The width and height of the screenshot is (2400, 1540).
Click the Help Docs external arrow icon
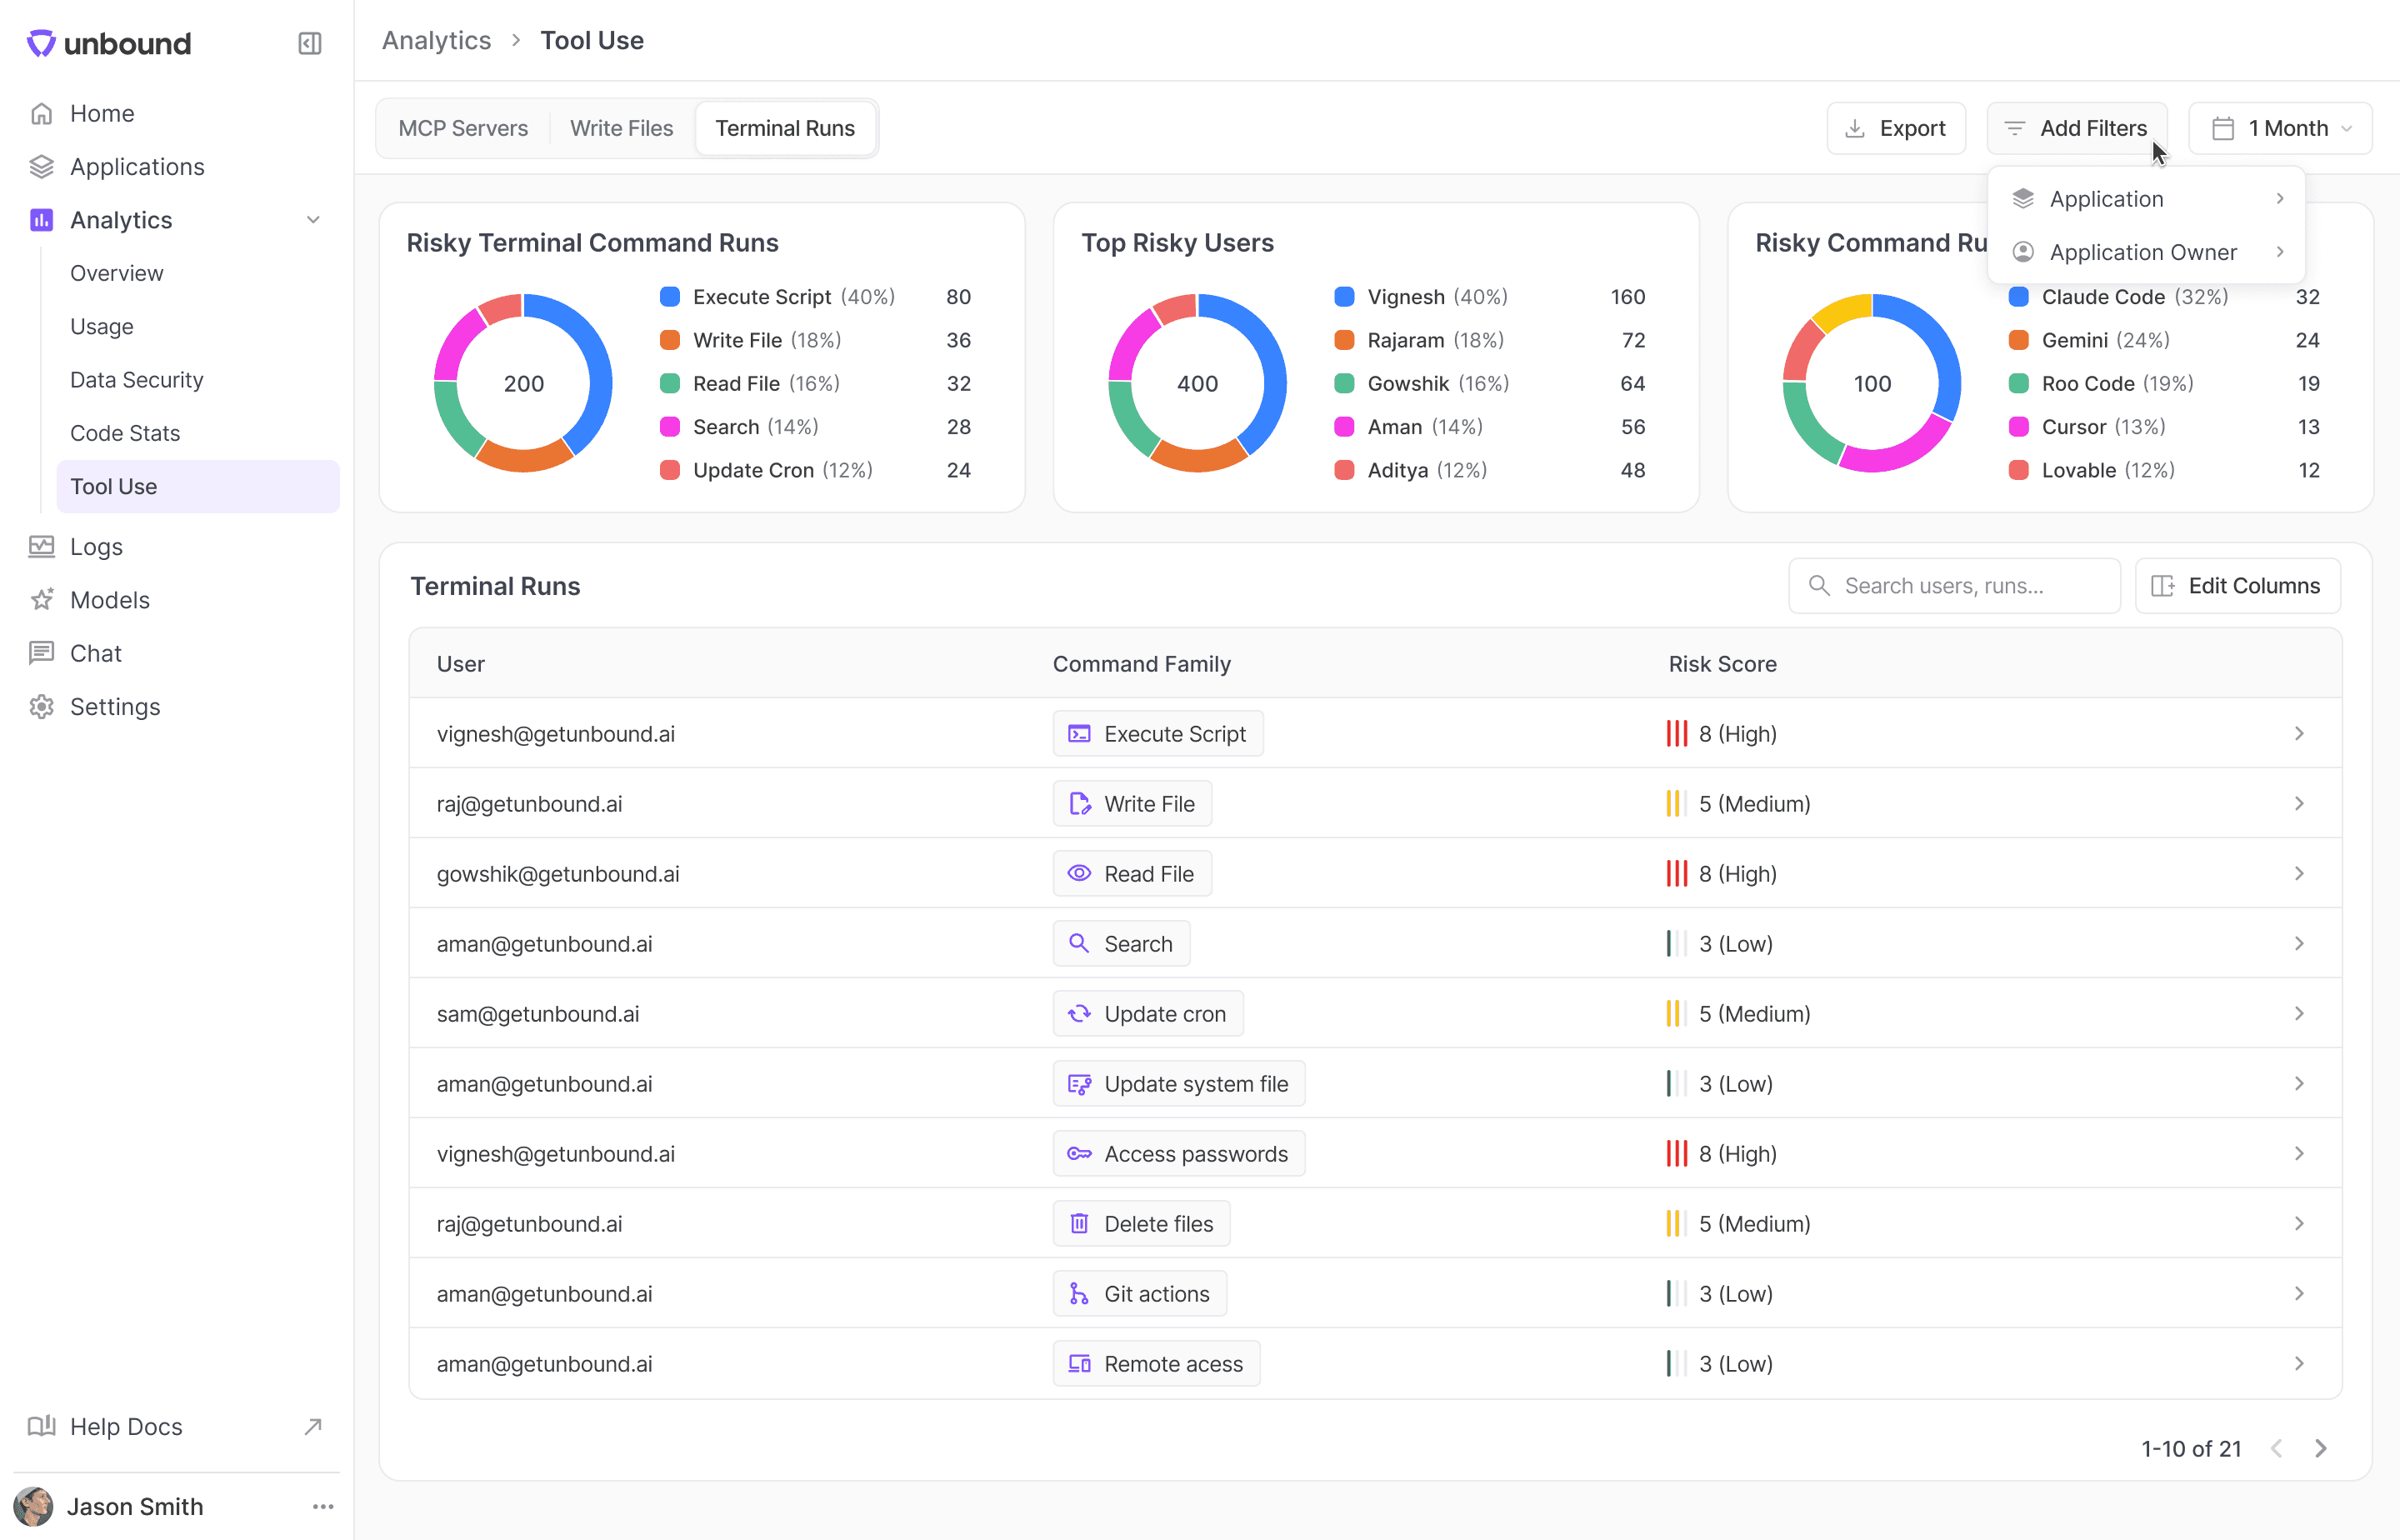coord(313,1426)
